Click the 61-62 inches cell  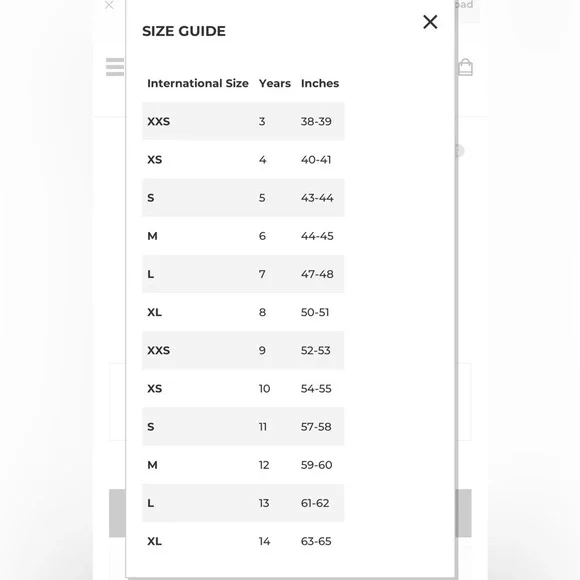pos(315,503)
